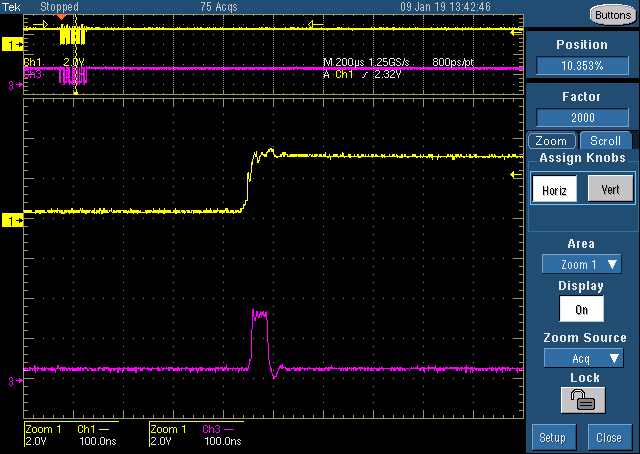Click the Stopped acquisition status
Viewport: 640px width, 454px height.
60,7
